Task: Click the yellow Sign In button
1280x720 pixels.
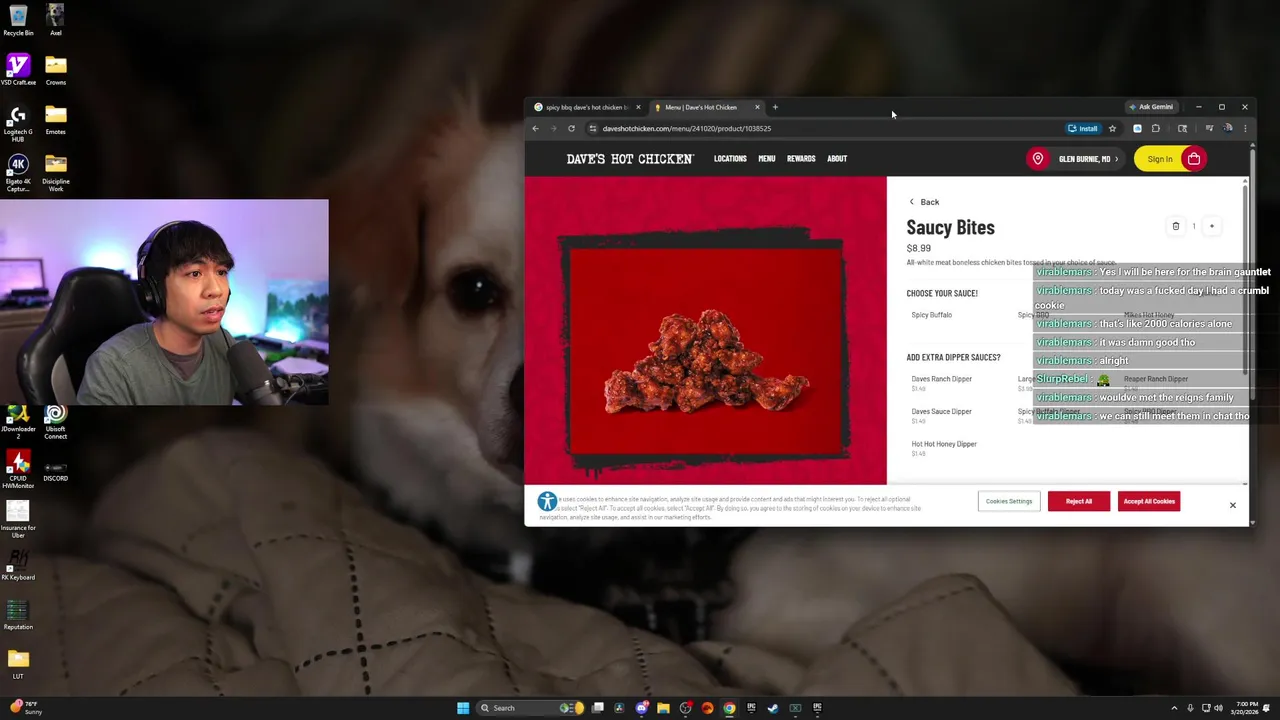Action: (x=1159, y=159)
